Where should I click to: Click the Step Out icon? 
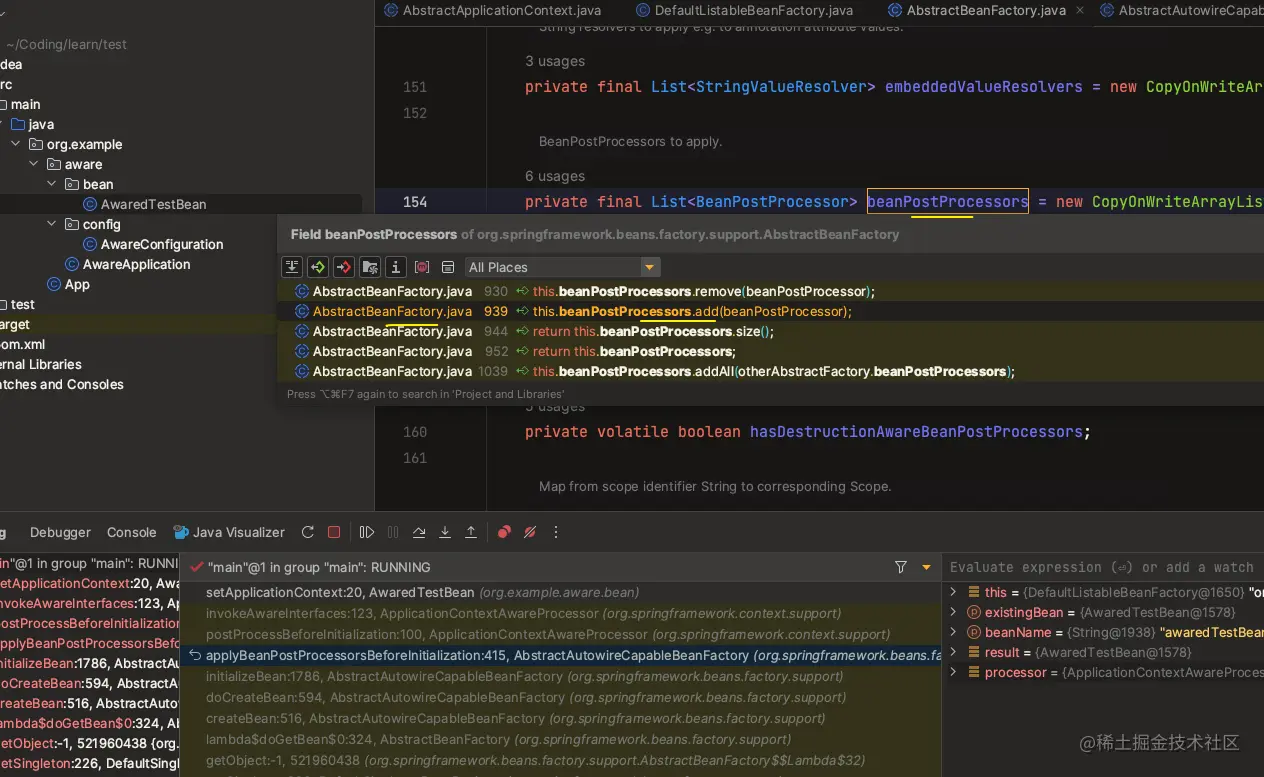(471, 532)
